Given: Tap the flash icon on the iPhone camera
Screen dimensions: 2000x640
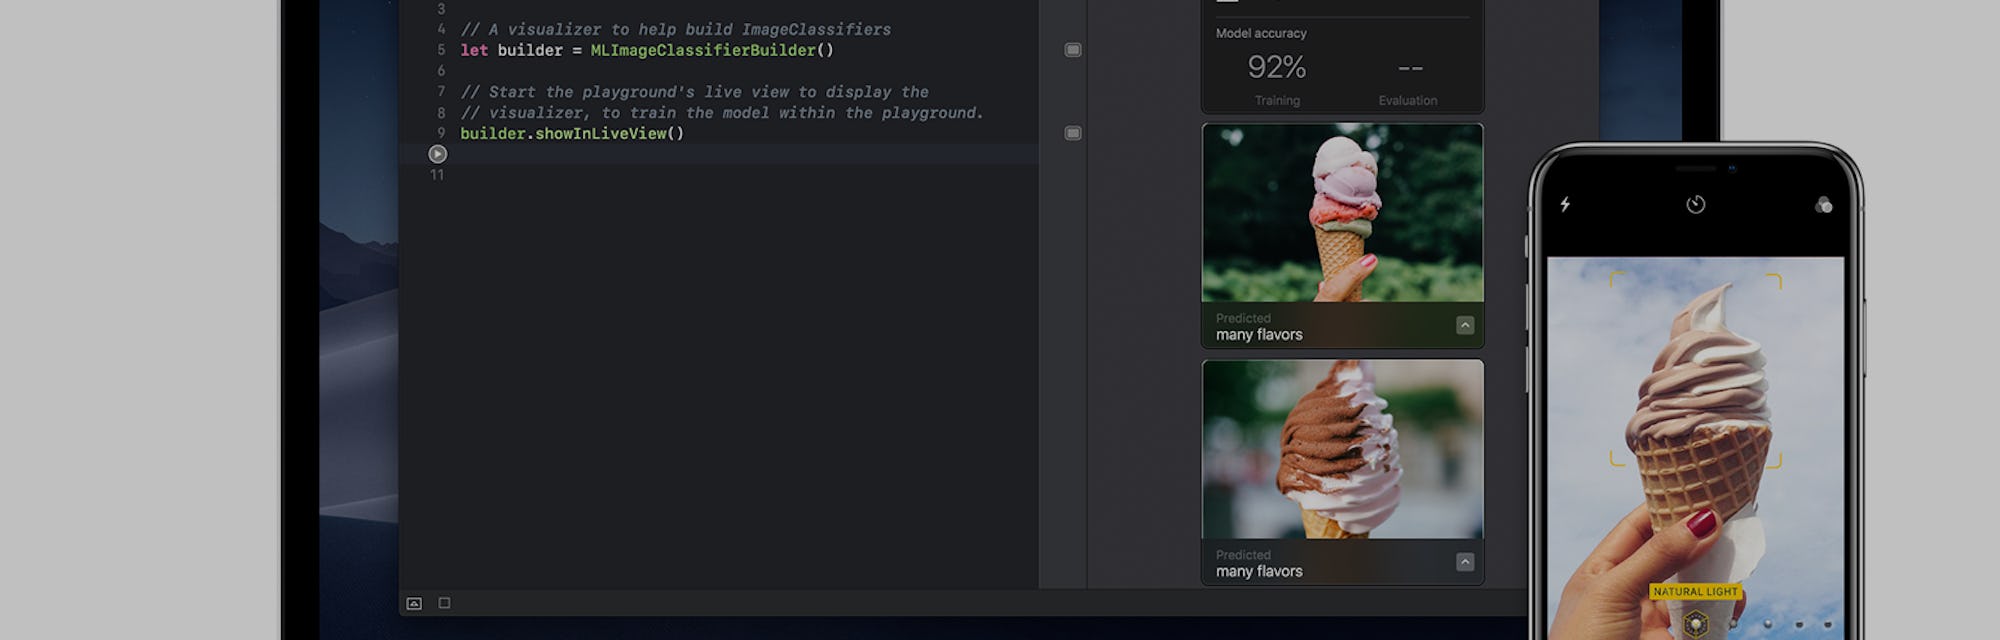Looking at the screenshot, I should click(x=1565, y=204).
